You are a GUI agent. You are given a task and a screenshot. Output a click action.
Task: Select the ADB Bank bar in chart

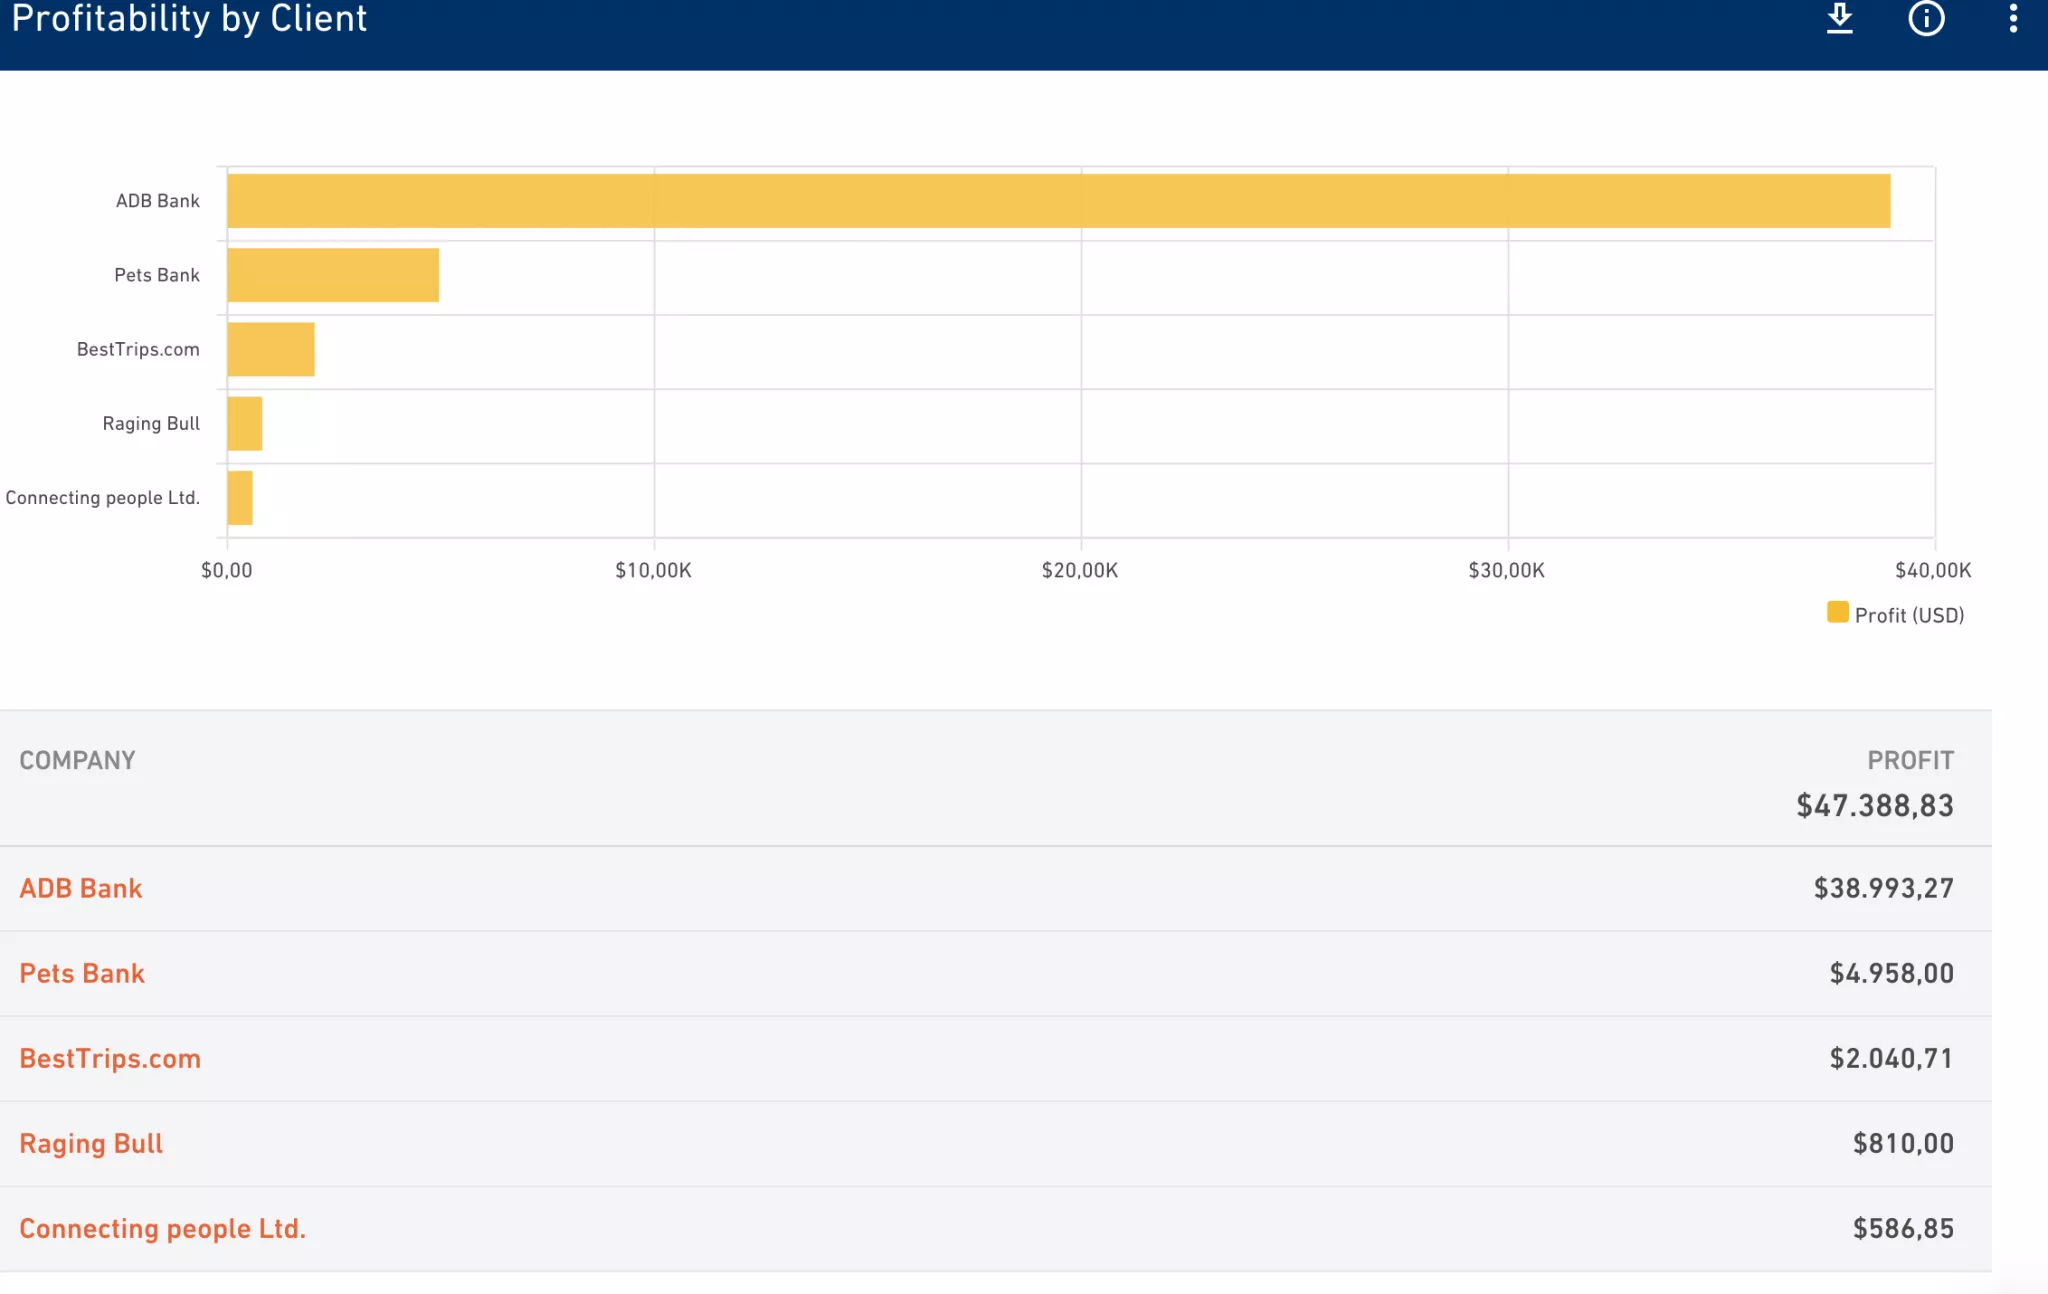click(x=1058, y=201)
